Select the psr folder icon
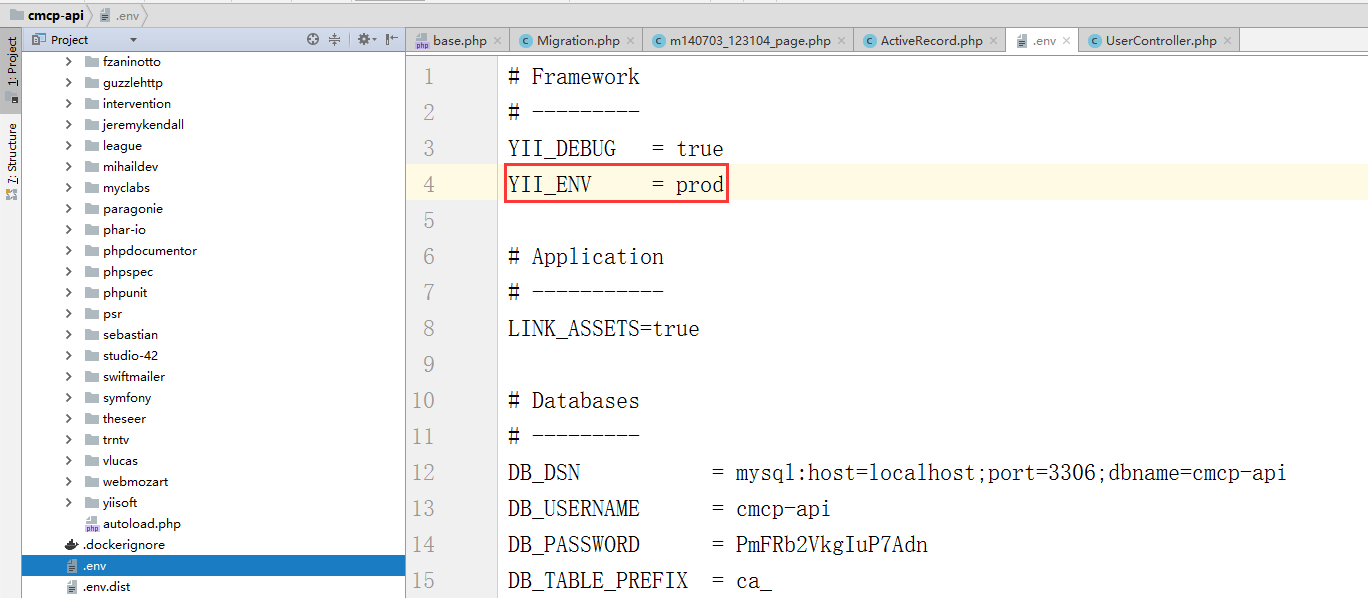This screenshot has height=598, width=1368. tap(92, 313)
